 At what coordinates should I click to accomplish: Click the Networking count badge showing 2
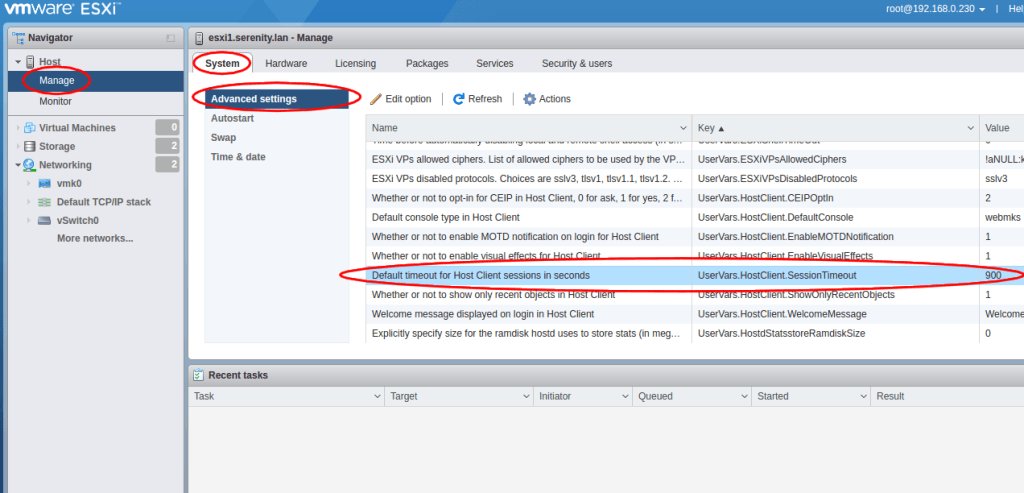pyautogui.click(x=167, y=165)
